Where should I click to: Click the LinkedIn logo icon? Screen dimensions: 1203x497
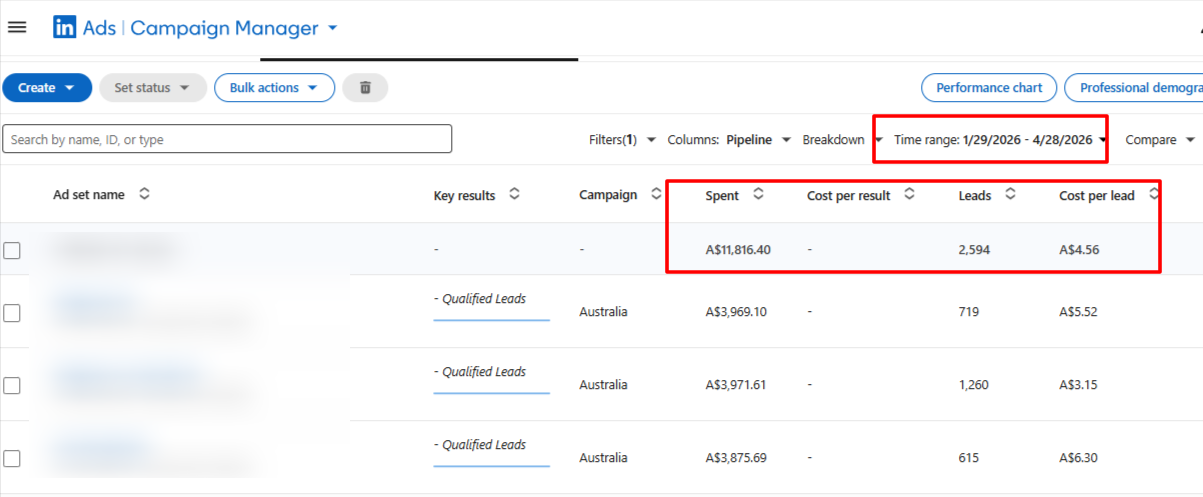[x=65, y=27]
